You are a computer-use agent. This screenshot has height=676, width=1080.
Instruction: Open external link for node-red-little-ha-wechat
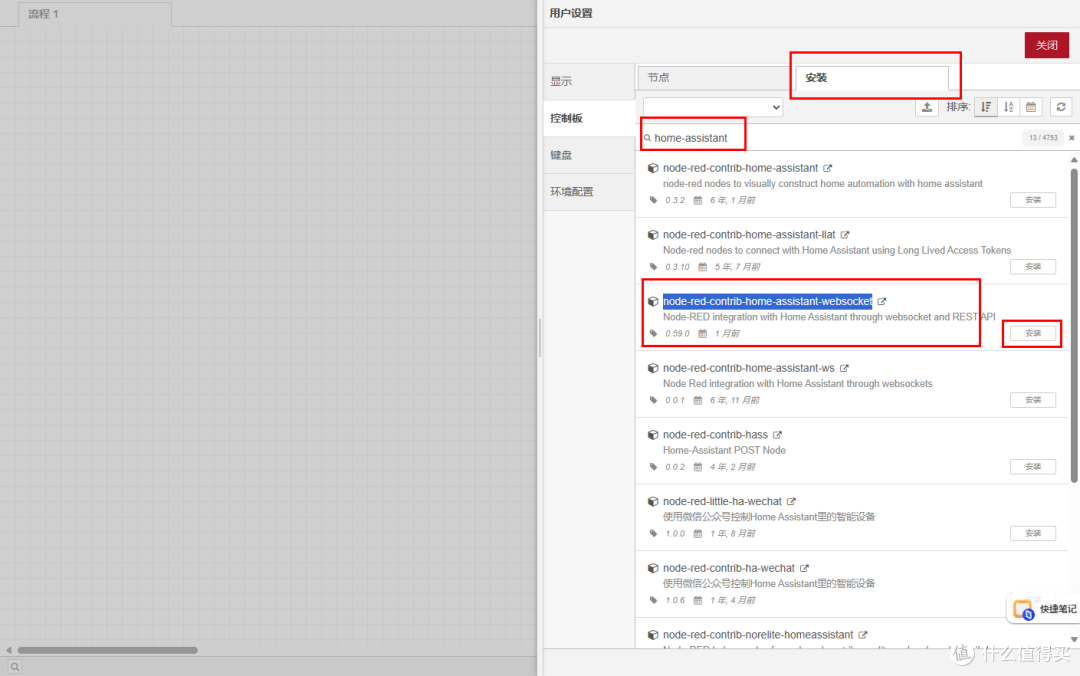[x=791, y=502]
